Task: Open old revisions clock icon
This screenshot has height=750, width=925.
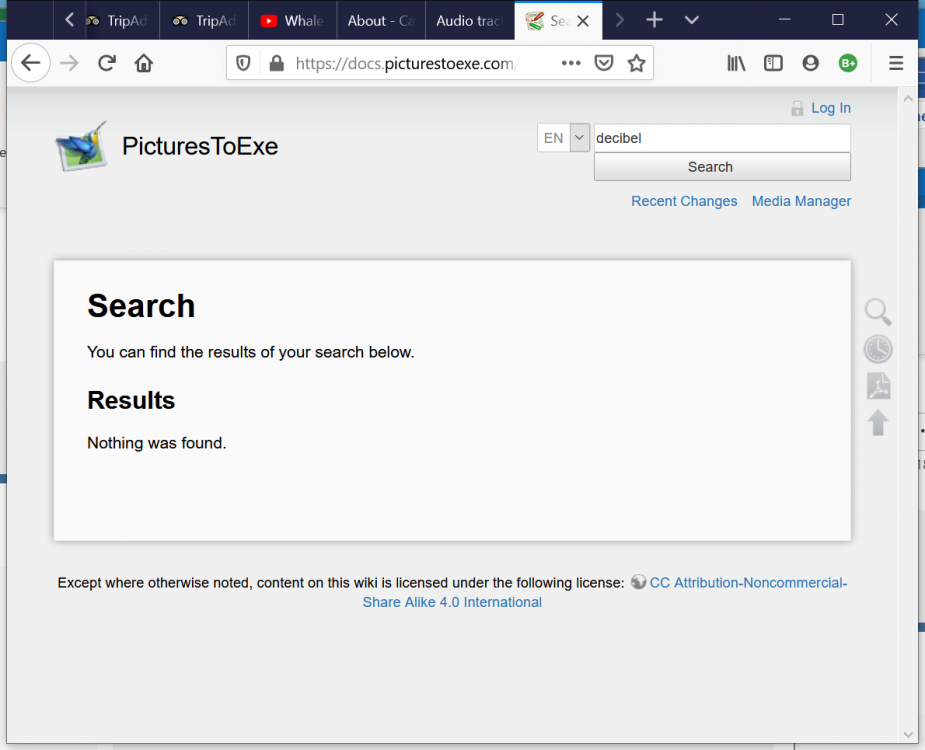Action: pos(877,349)
